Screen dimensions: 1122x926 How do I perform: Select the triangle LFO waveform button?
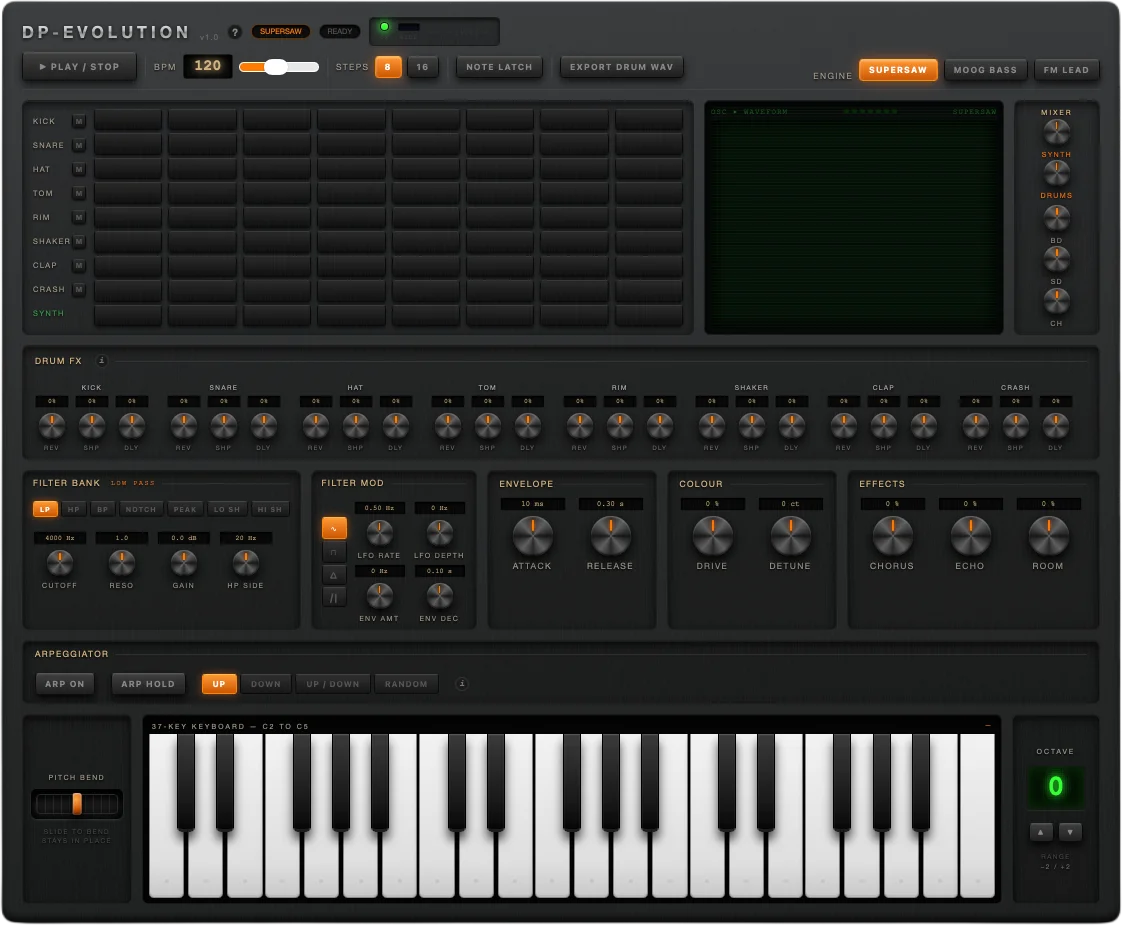click(x=333, y=574)
